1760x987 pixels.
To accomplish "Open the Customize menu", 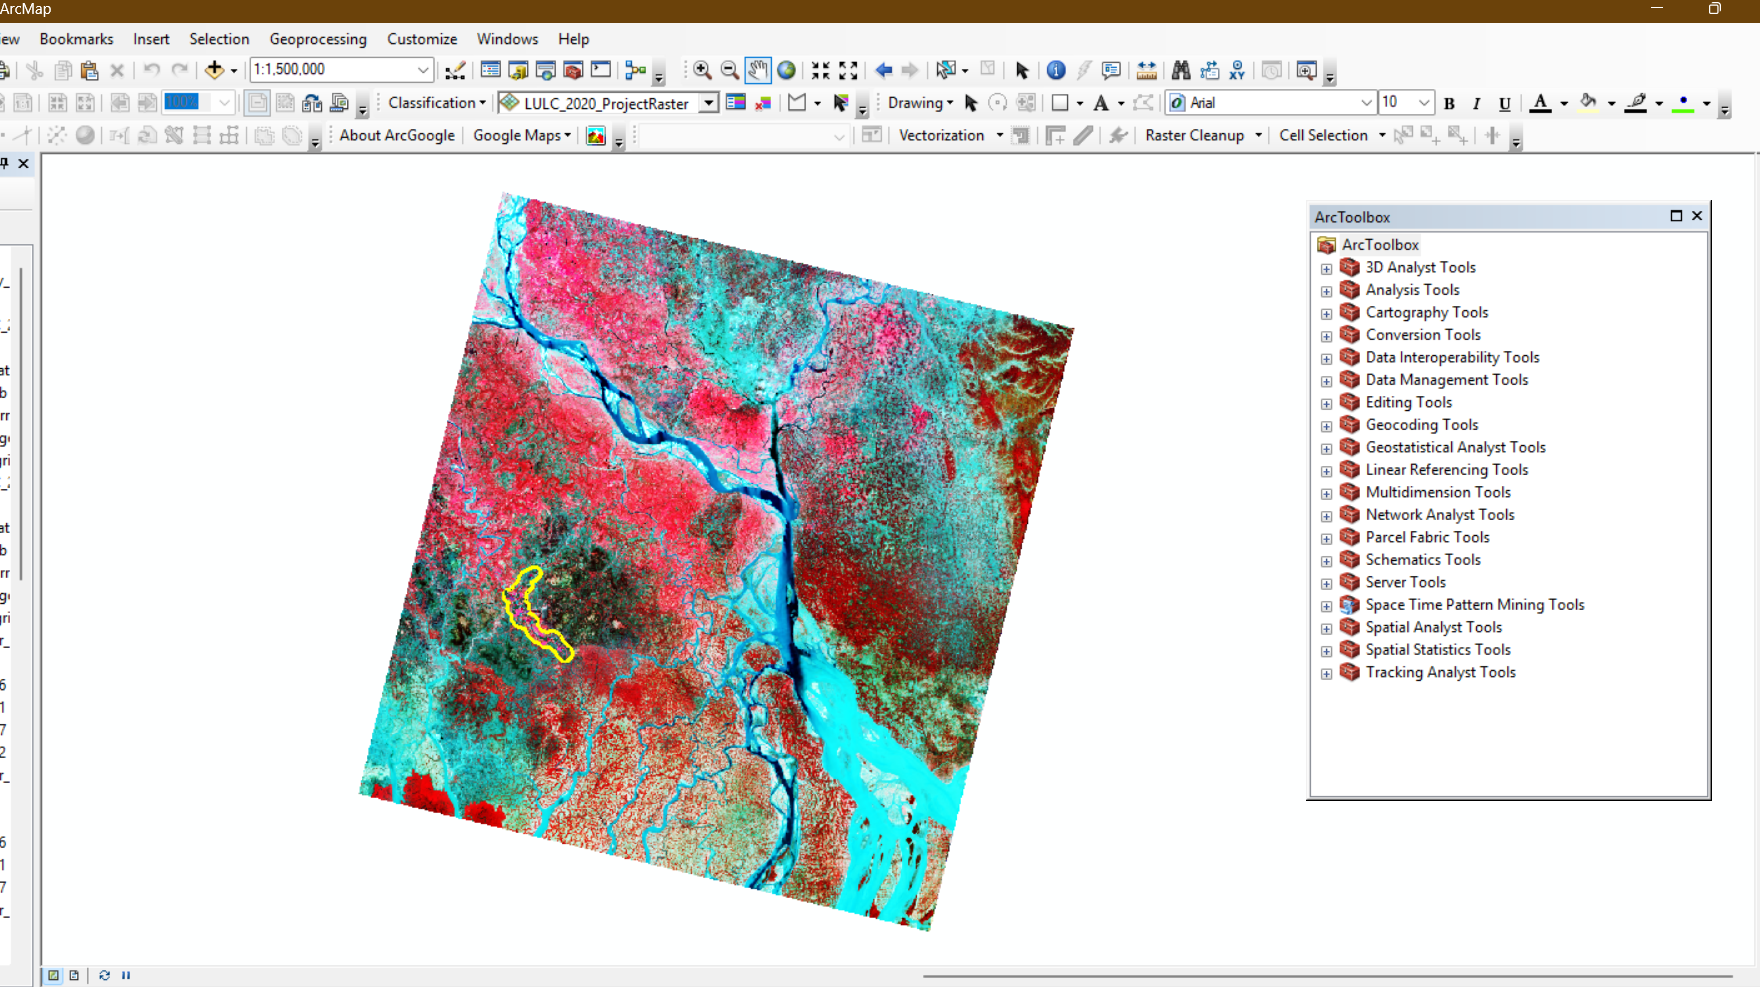I will point(422,39).
